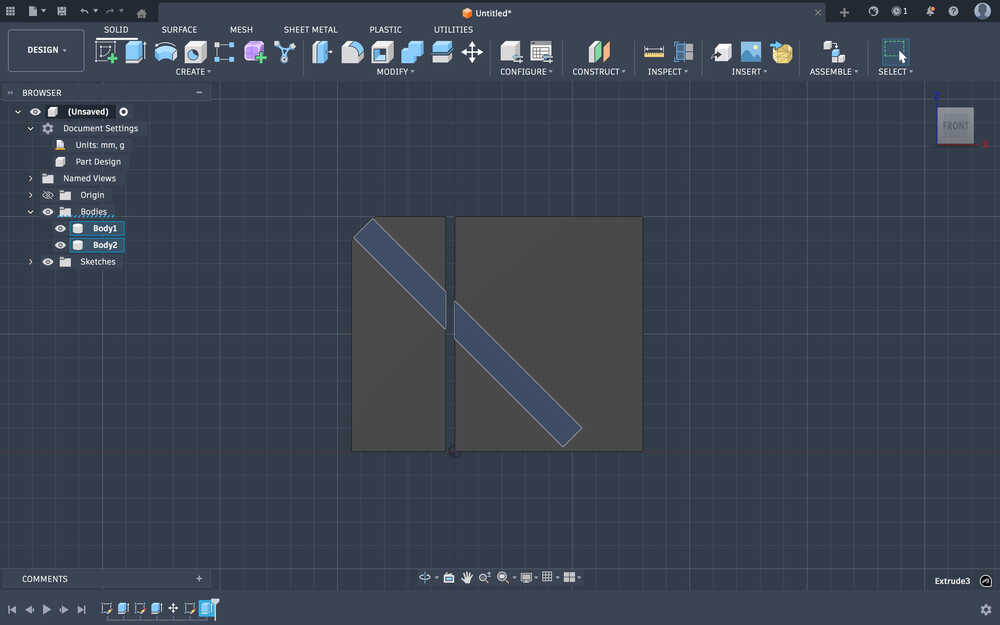
Task: Click the activate component radio button
Action: pos(124,112)
